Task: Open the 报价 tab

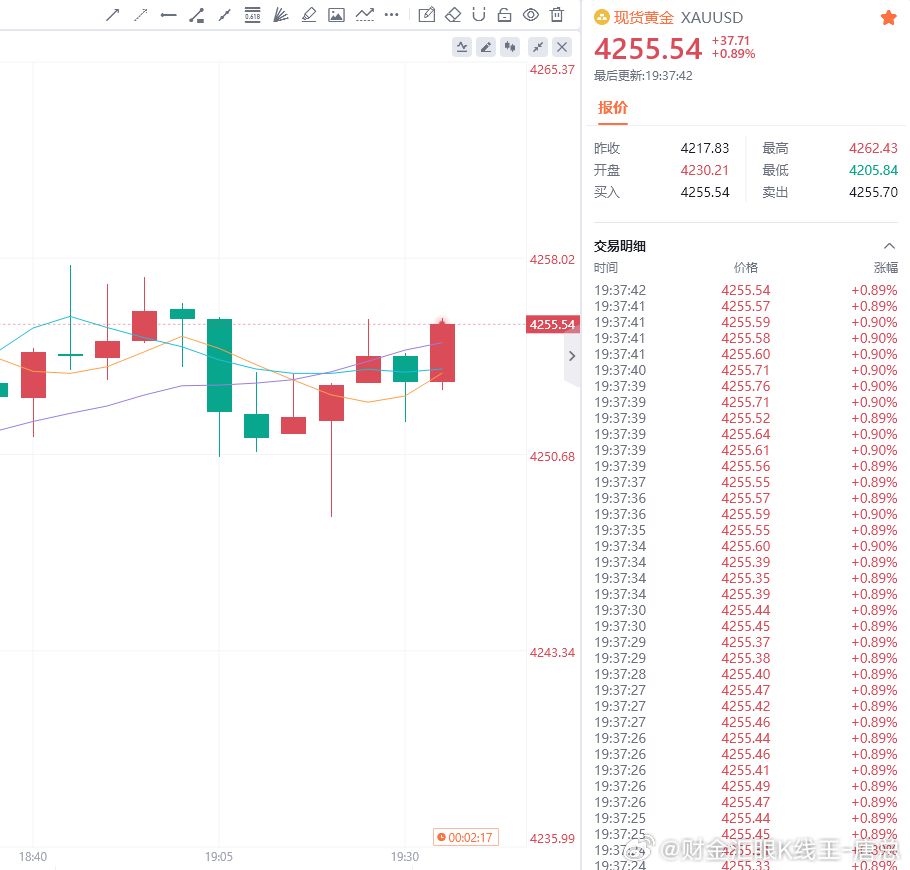Action: coord(613,108)
